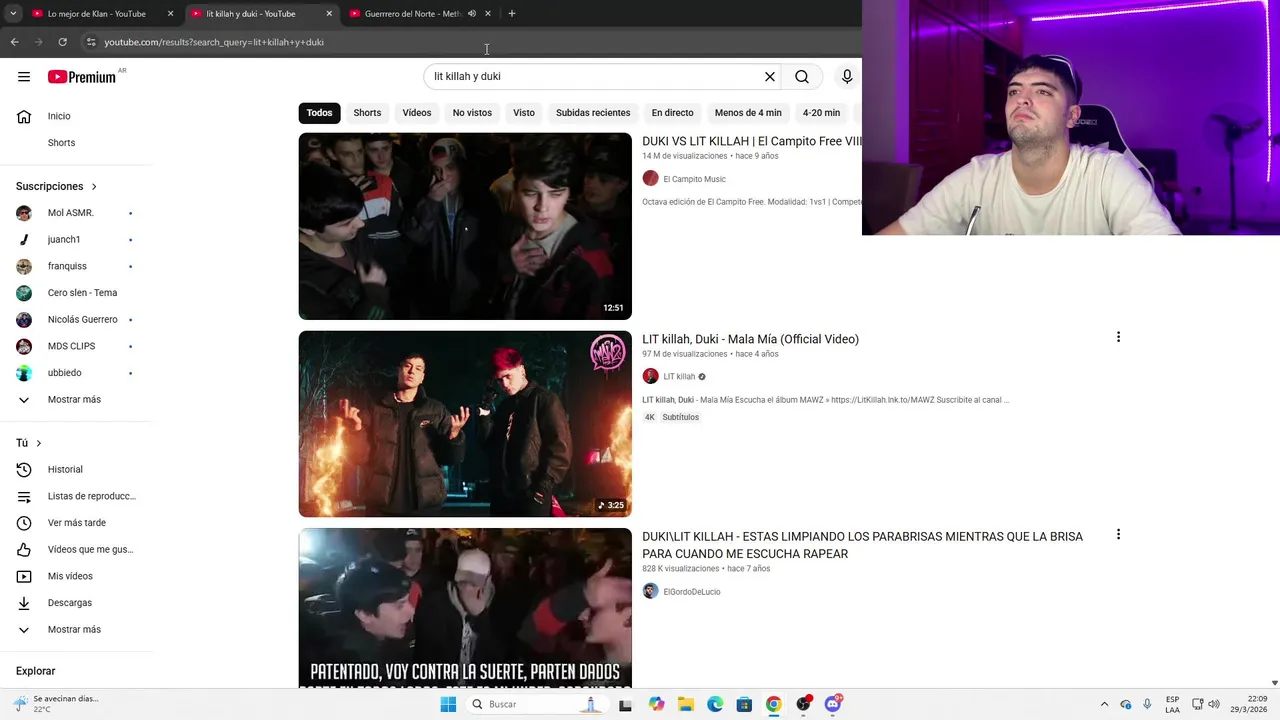Open the YouTube hamburger guide menu
This screenshot has height=720, width=1280.
24,77
